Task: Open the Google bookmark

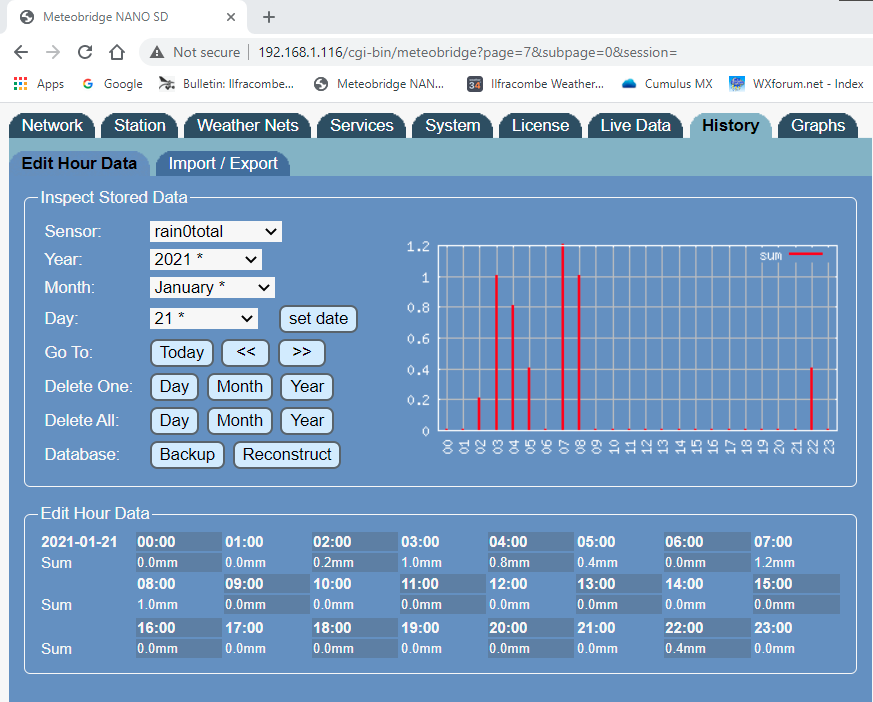Action: [112, 84]
